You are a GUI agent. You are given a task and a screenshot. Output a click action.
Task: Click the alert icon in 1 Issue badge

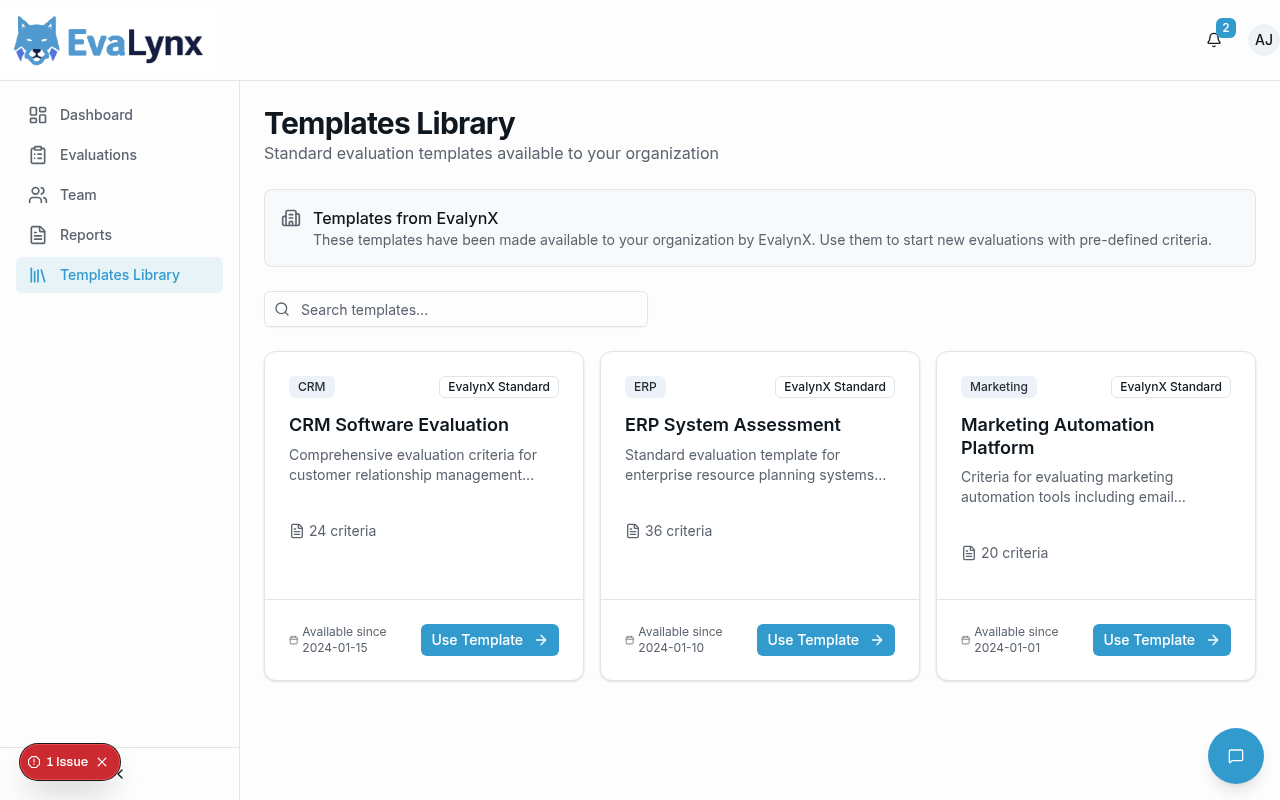[x=34, y=762]
